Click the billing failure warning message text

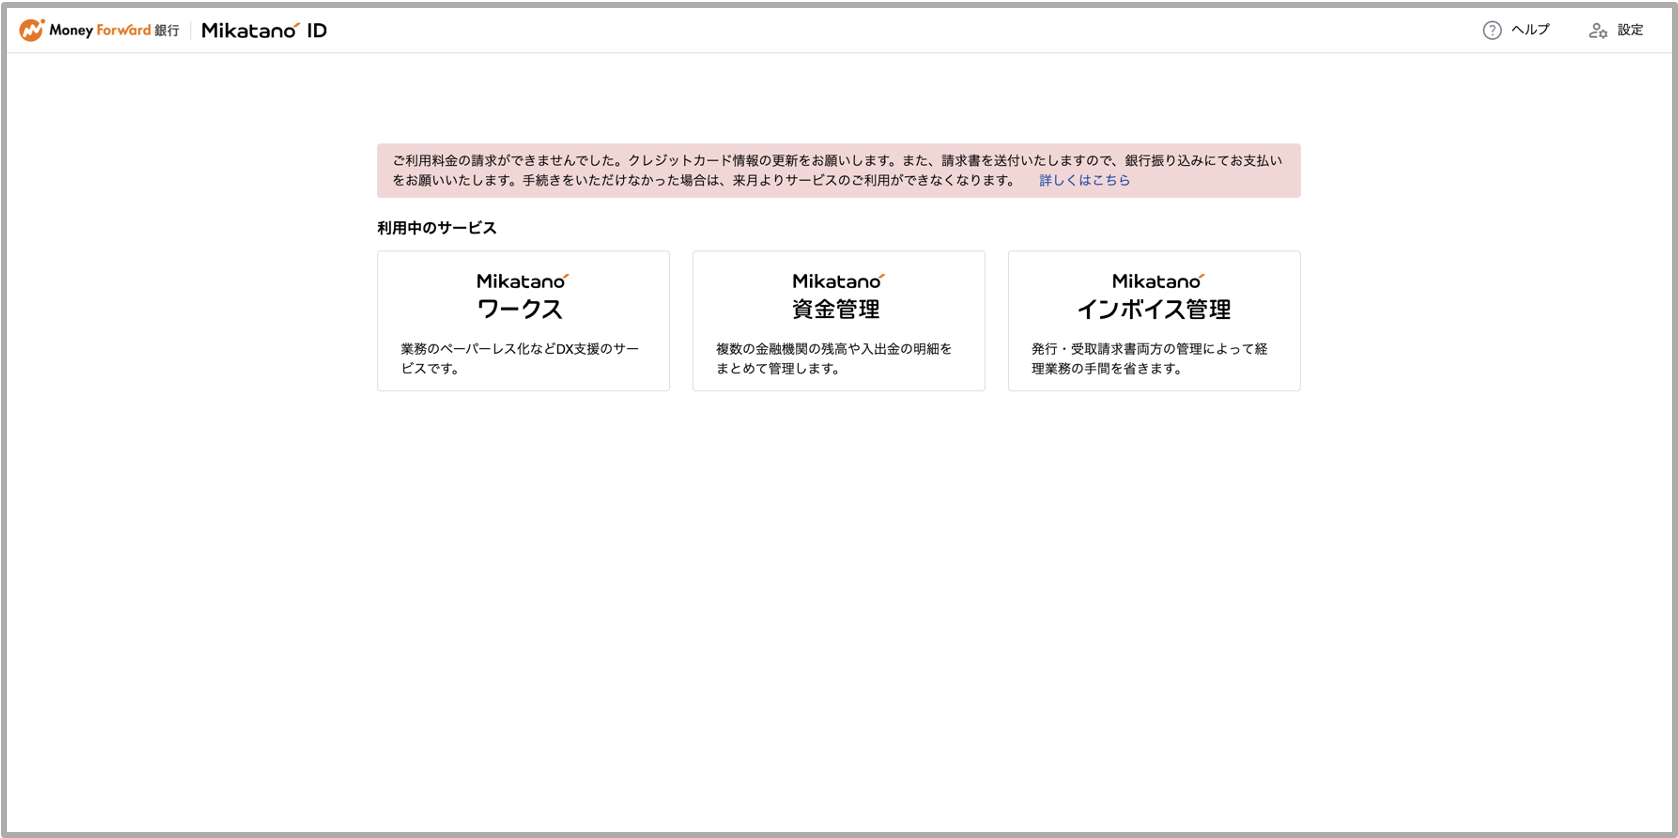[836, 170]
